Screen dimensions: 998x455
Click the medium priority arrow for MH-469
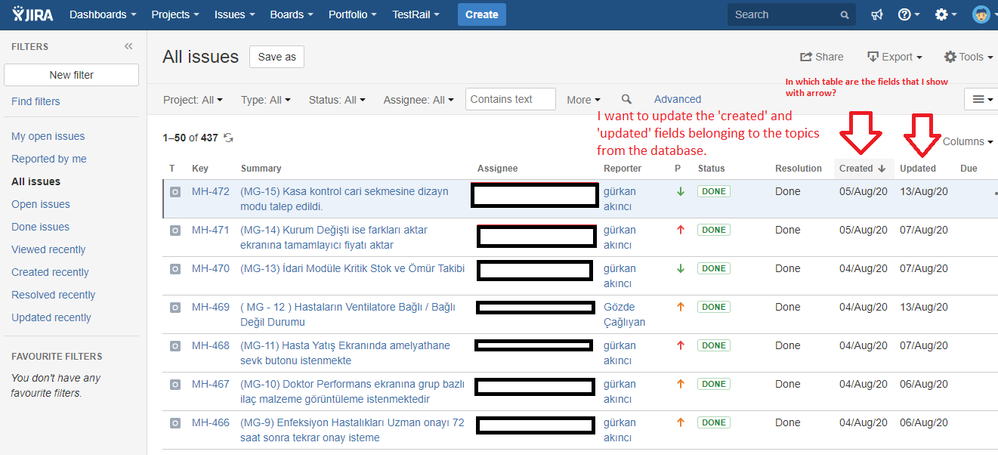pos(680,307)
